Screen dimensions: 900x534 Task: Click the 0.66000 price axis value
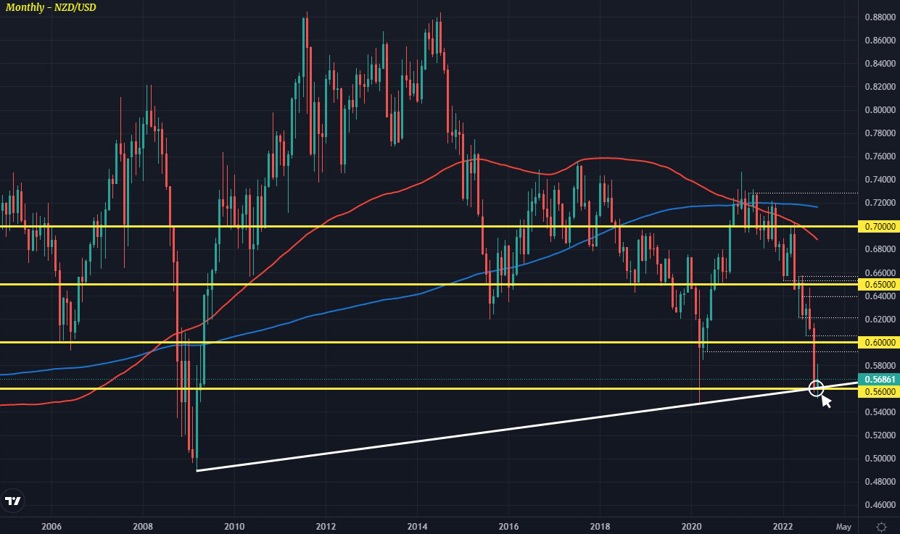click(x=880, y=273)
